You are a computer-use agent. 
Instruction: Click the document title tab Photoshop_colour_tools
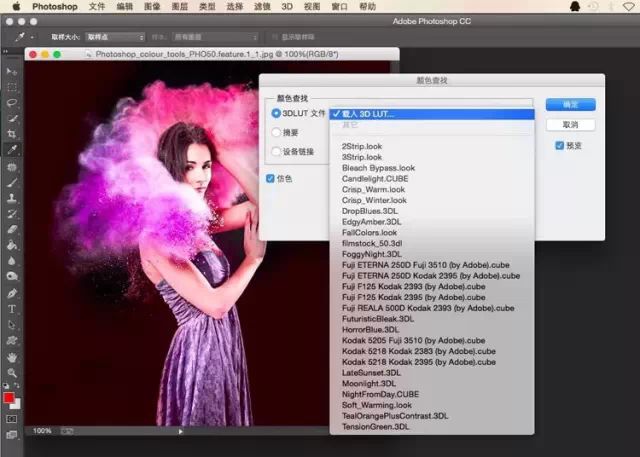pos(216,54)
